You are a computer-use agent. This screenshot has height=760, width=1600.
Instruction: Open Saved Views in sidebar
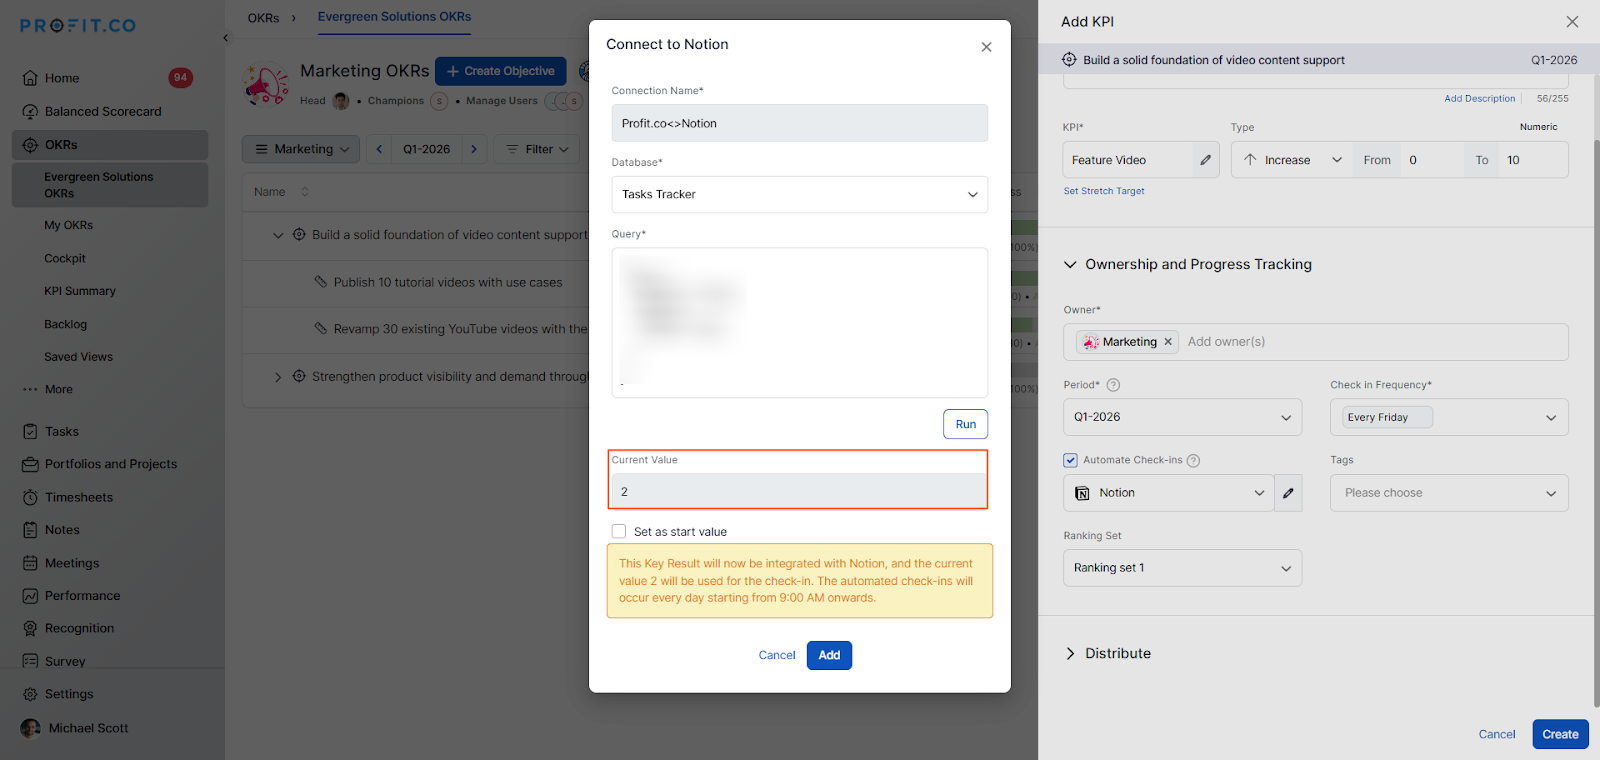click(78, 357)
